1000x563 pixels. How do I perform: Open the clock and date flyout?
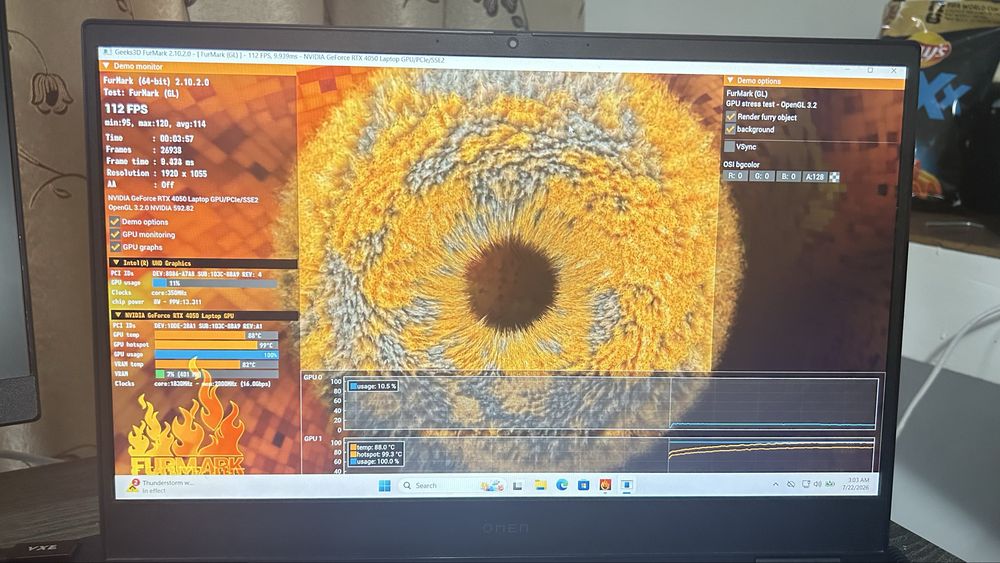pos(857,484)
